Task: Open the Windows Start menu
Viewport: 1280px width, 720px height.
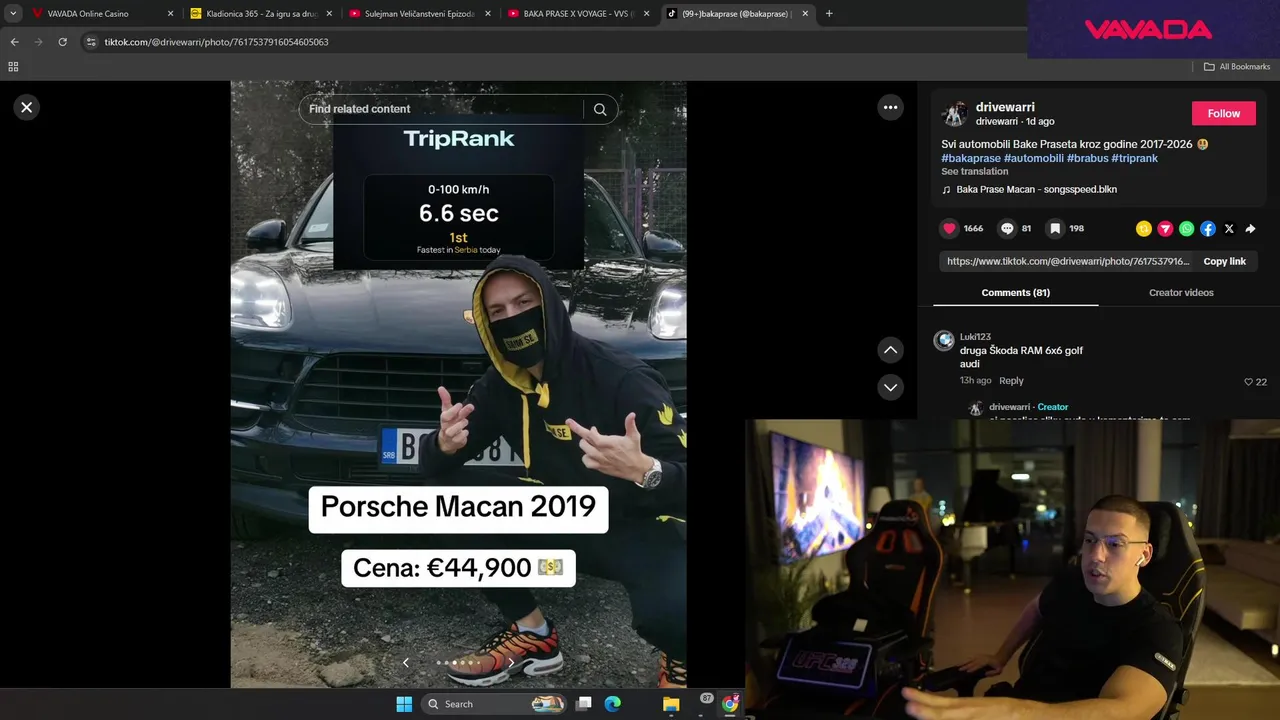Action: (404, 704)
